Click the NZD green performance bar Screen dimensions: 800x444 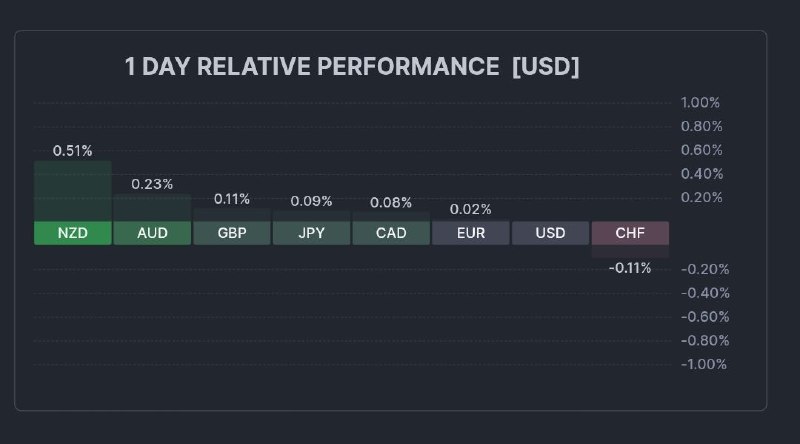[x=72, y=190]
